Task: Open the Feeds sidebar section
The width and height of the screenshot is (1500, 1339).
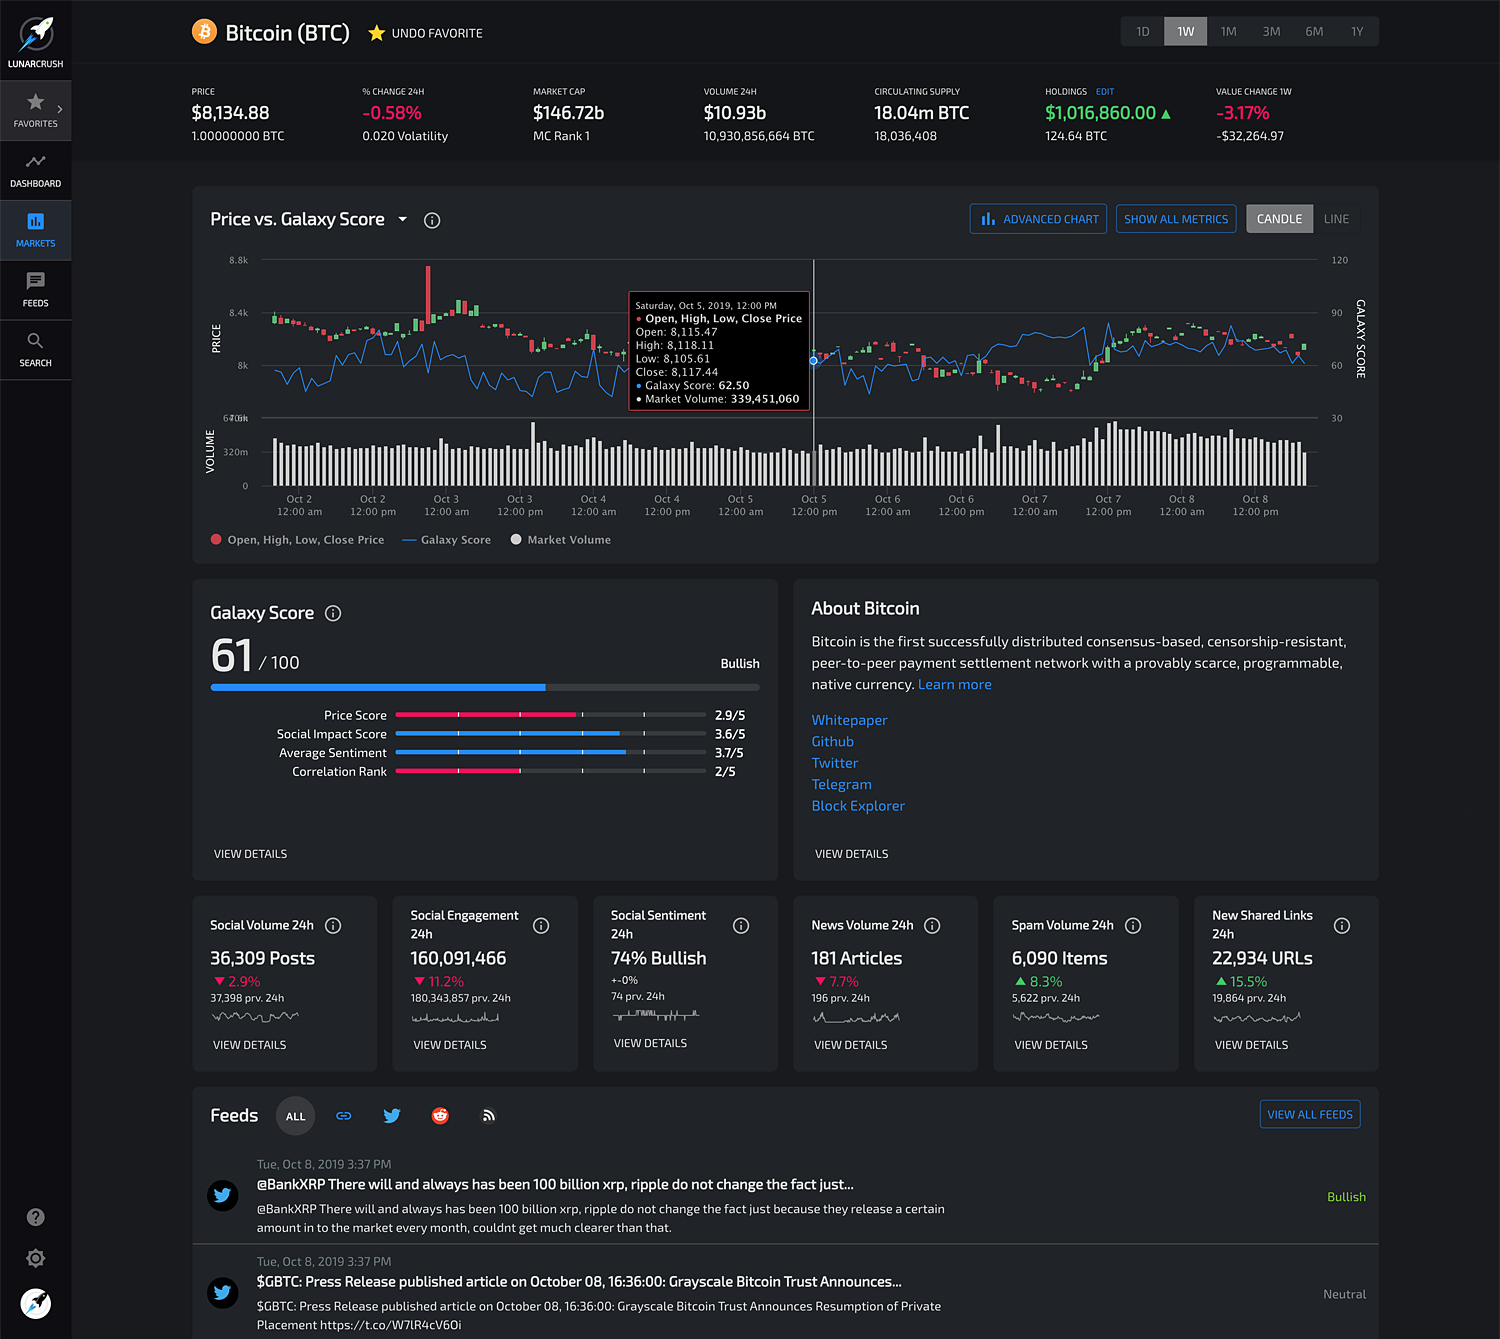Action: pos(35,290)
